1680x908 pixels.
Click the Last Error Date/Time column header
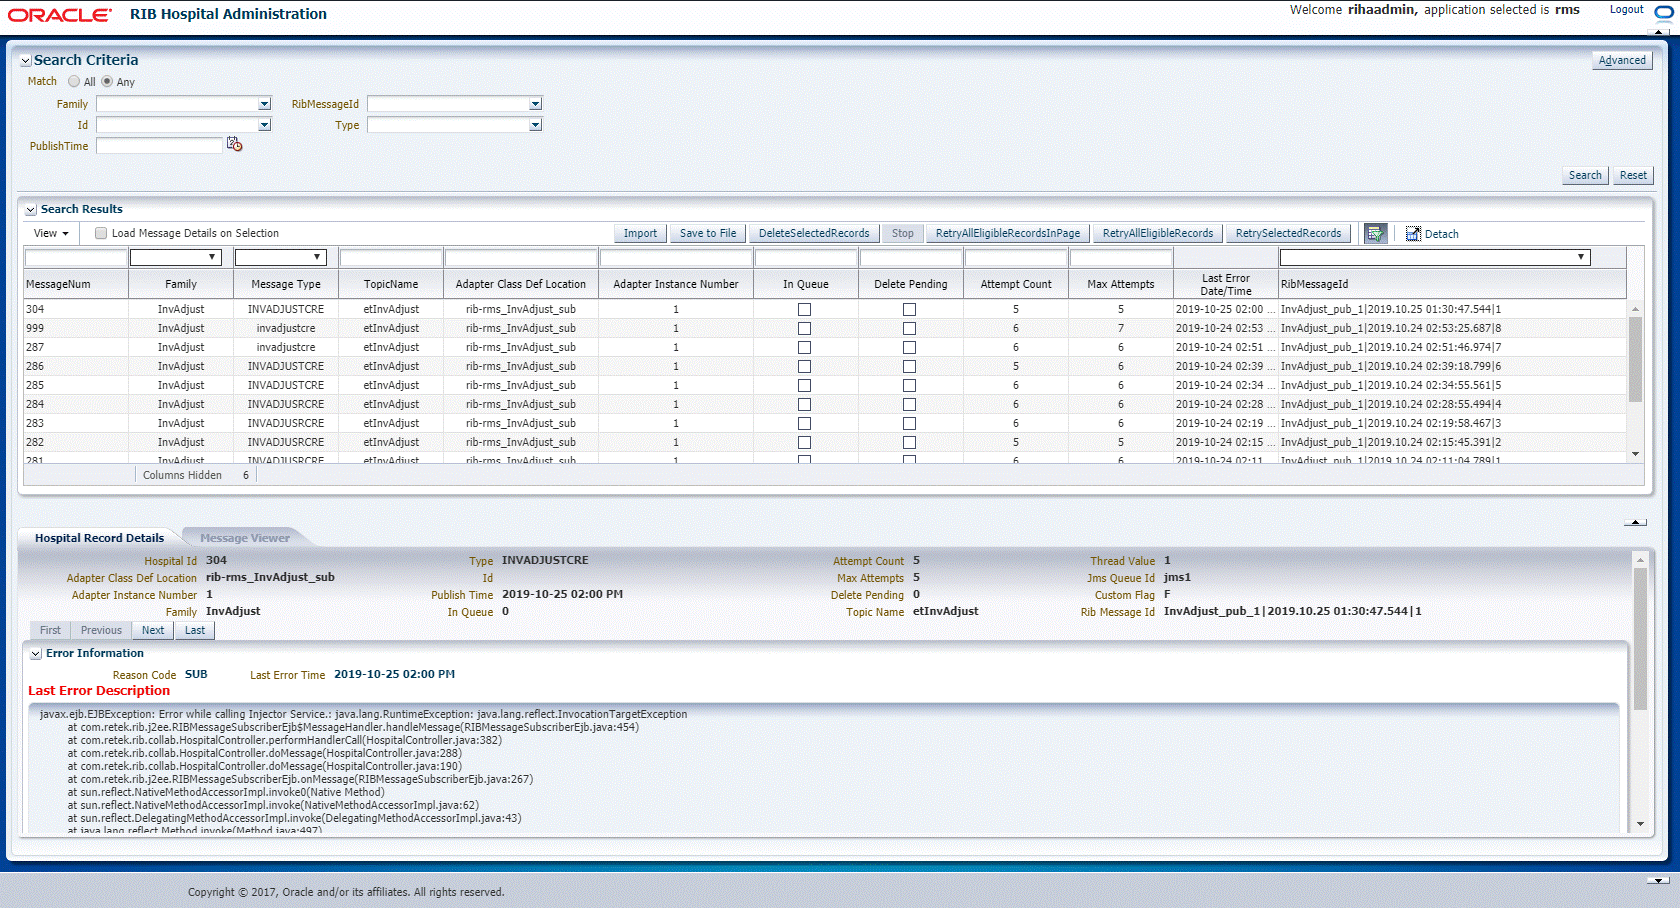pyautogui.click(x=1225, y=284)
